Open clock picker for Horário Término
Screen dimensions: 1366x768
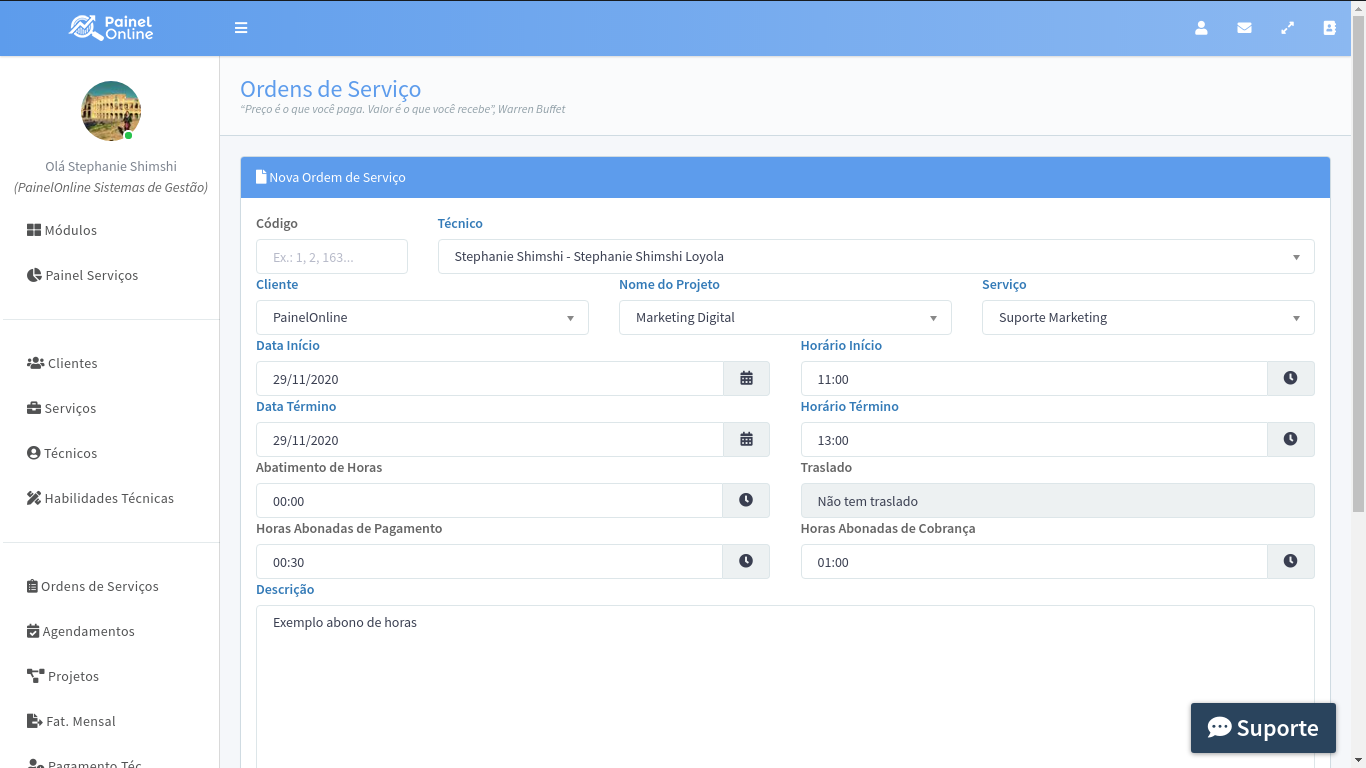pyautogui.click(x=1291, y=440)
